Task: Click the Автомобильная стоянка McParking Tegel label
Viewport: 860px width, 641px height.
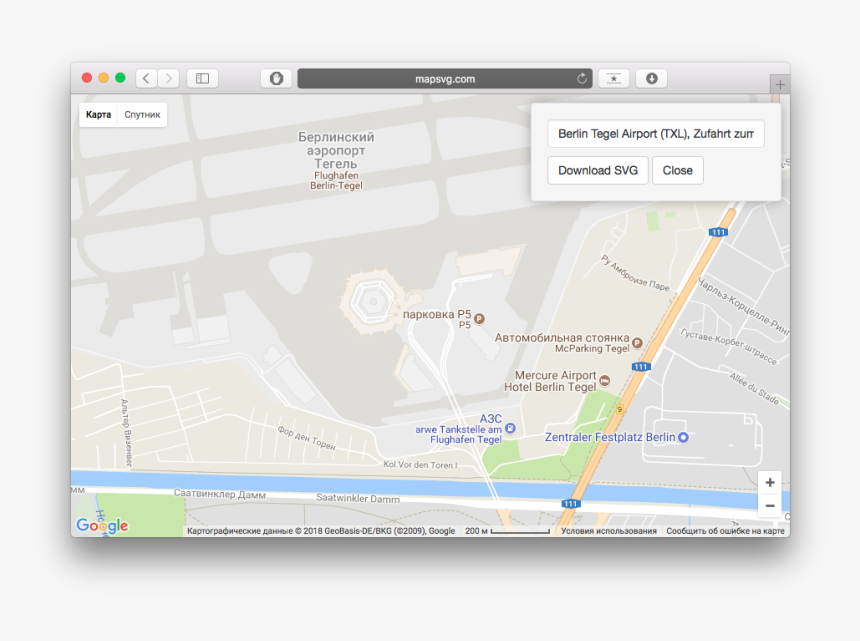Action: point(562,343)
